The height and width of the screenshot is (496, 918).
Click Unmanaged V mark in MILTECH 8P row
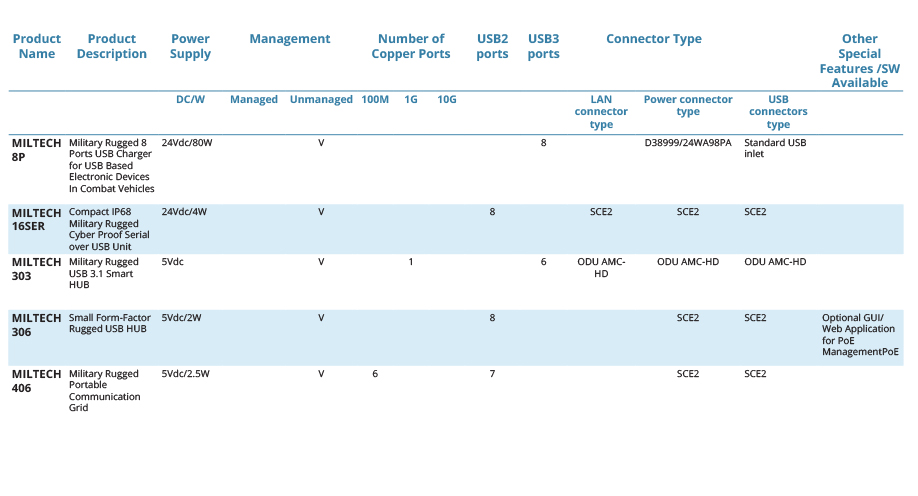pyautogui.click(x=321, y=143)
